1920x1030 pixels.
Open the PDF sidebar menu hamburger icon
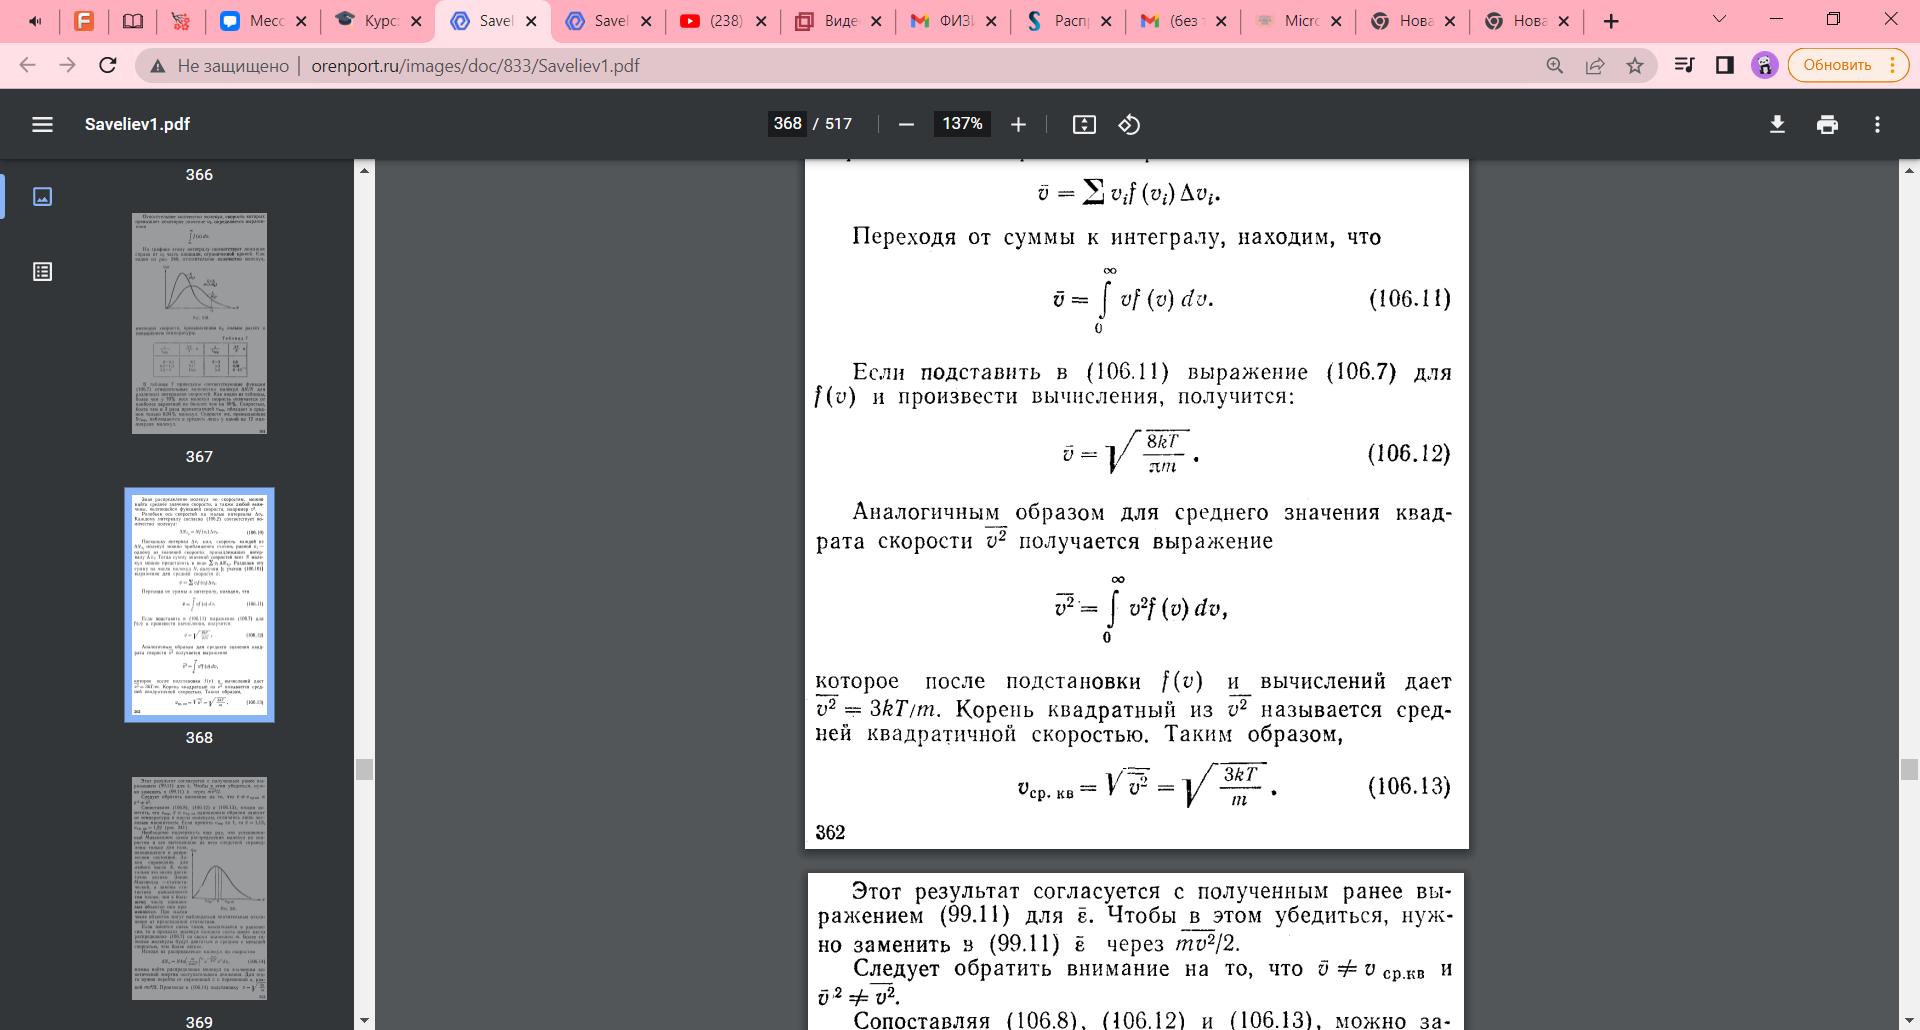[x=42, y=124]
